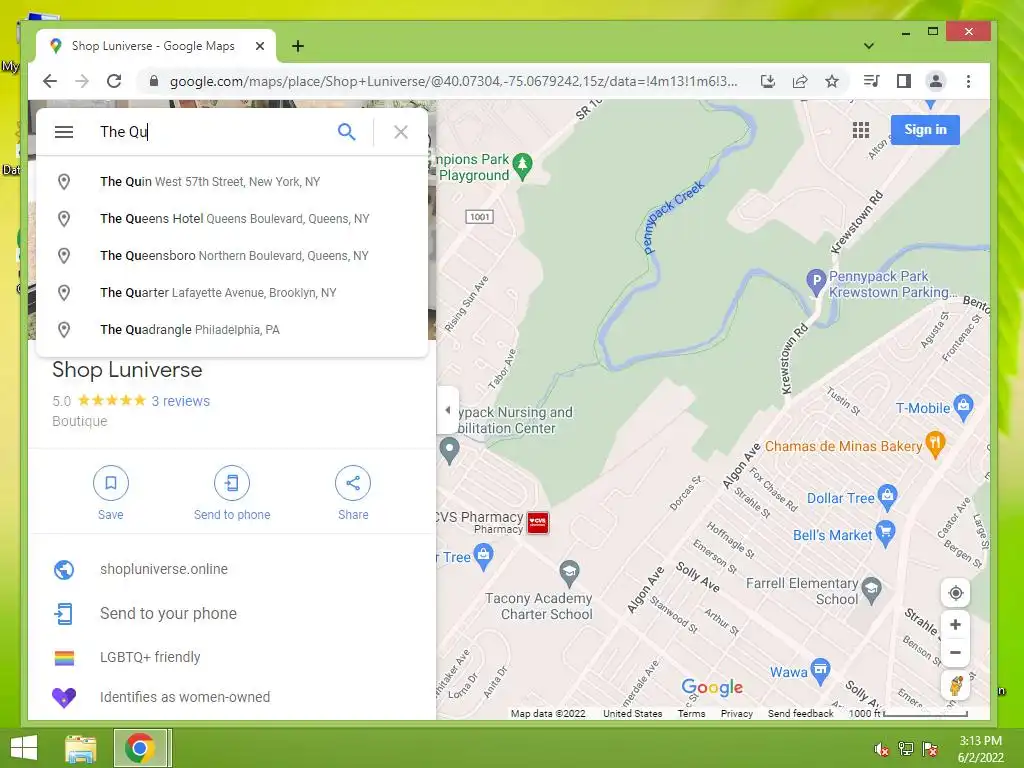Image resolution: width=1024 pixels, height=768 pixels.
Task: Click Chamas de Minas Bakery marker
Action: coord(935,445)
